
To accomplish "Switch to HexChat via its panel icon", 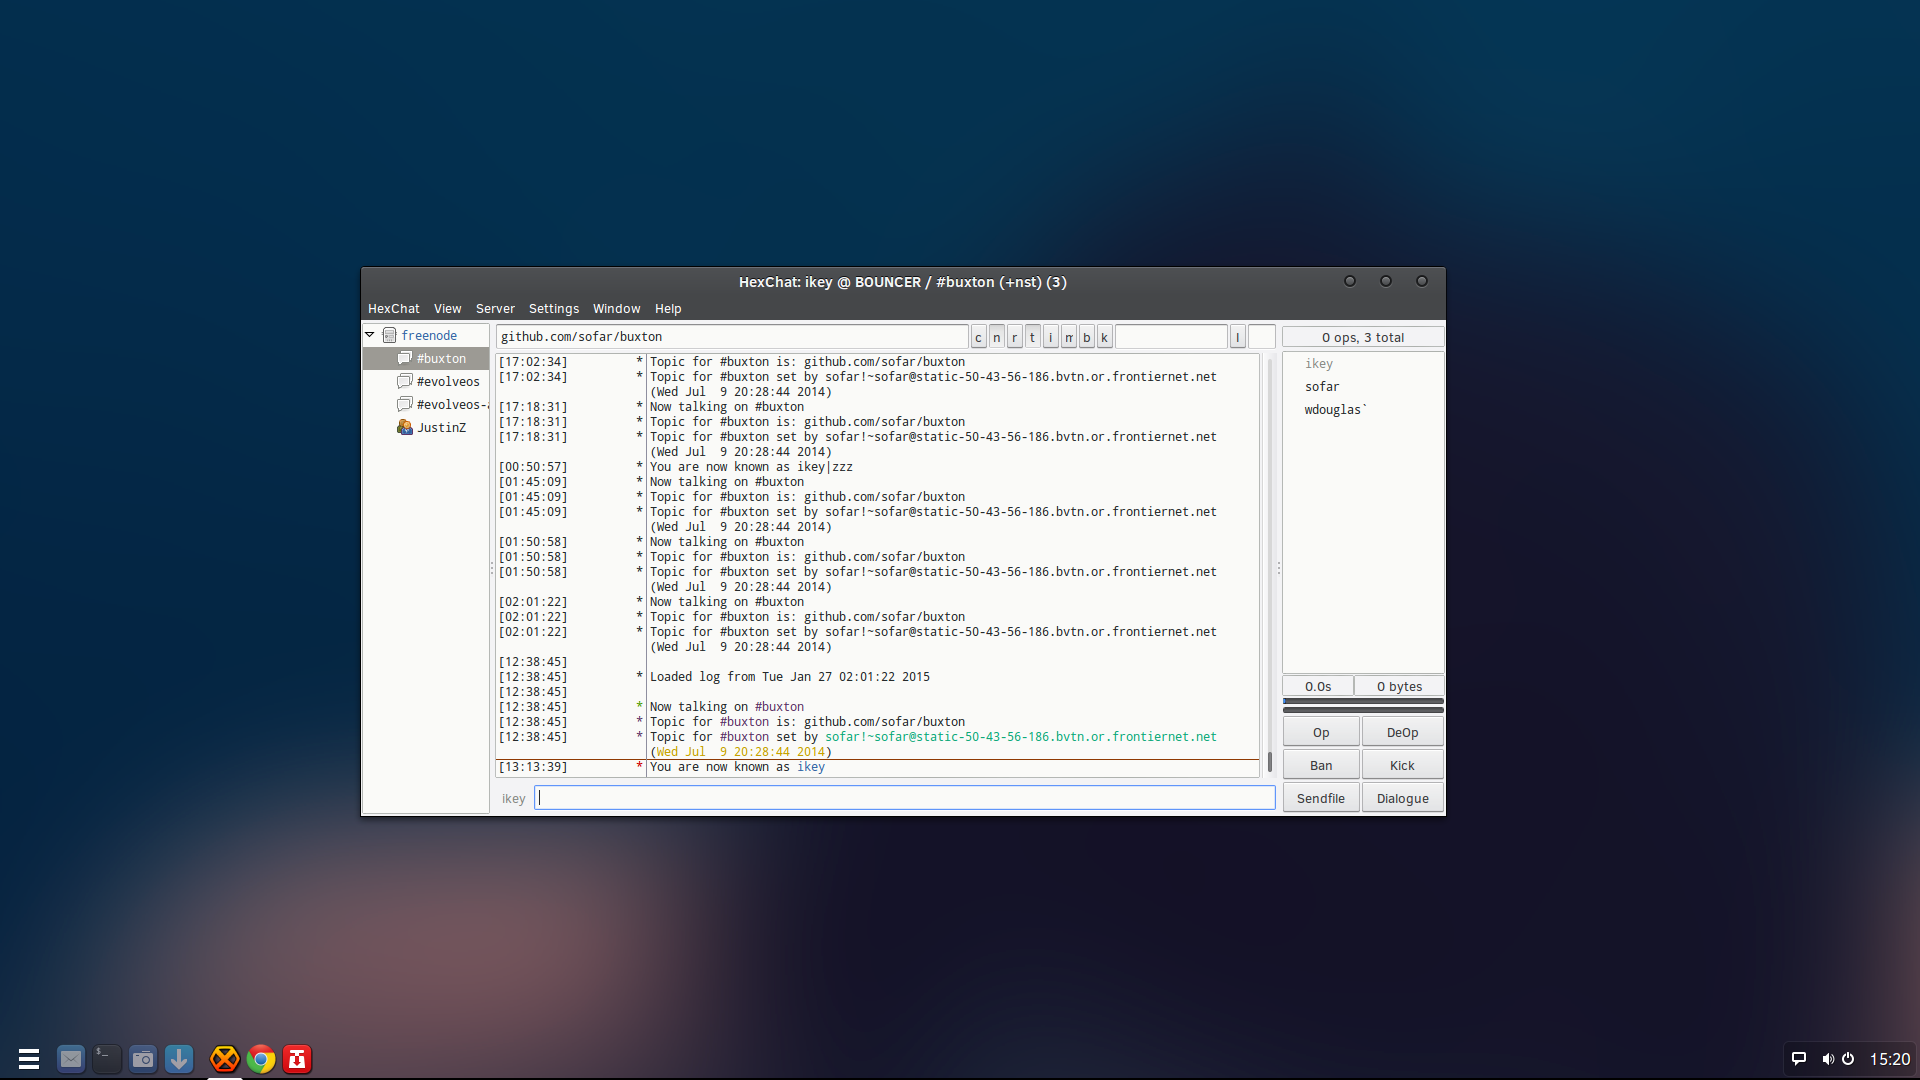I will (x=225, y=1058).
